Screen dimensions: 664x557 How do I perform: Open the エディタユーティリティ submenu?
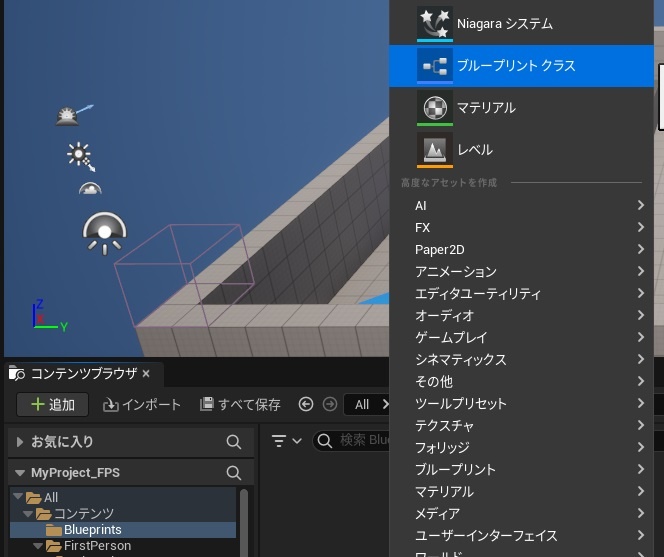(521, 294)
